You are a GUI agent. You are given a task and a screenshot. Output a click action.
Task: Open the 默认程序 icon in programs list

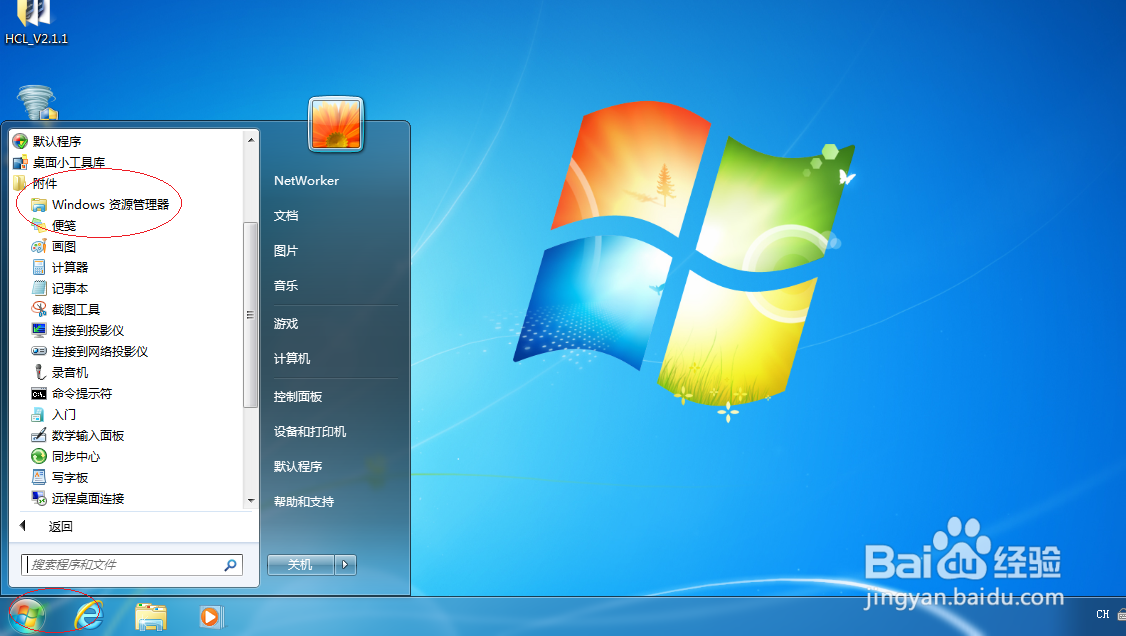click(x=20, y=141)
